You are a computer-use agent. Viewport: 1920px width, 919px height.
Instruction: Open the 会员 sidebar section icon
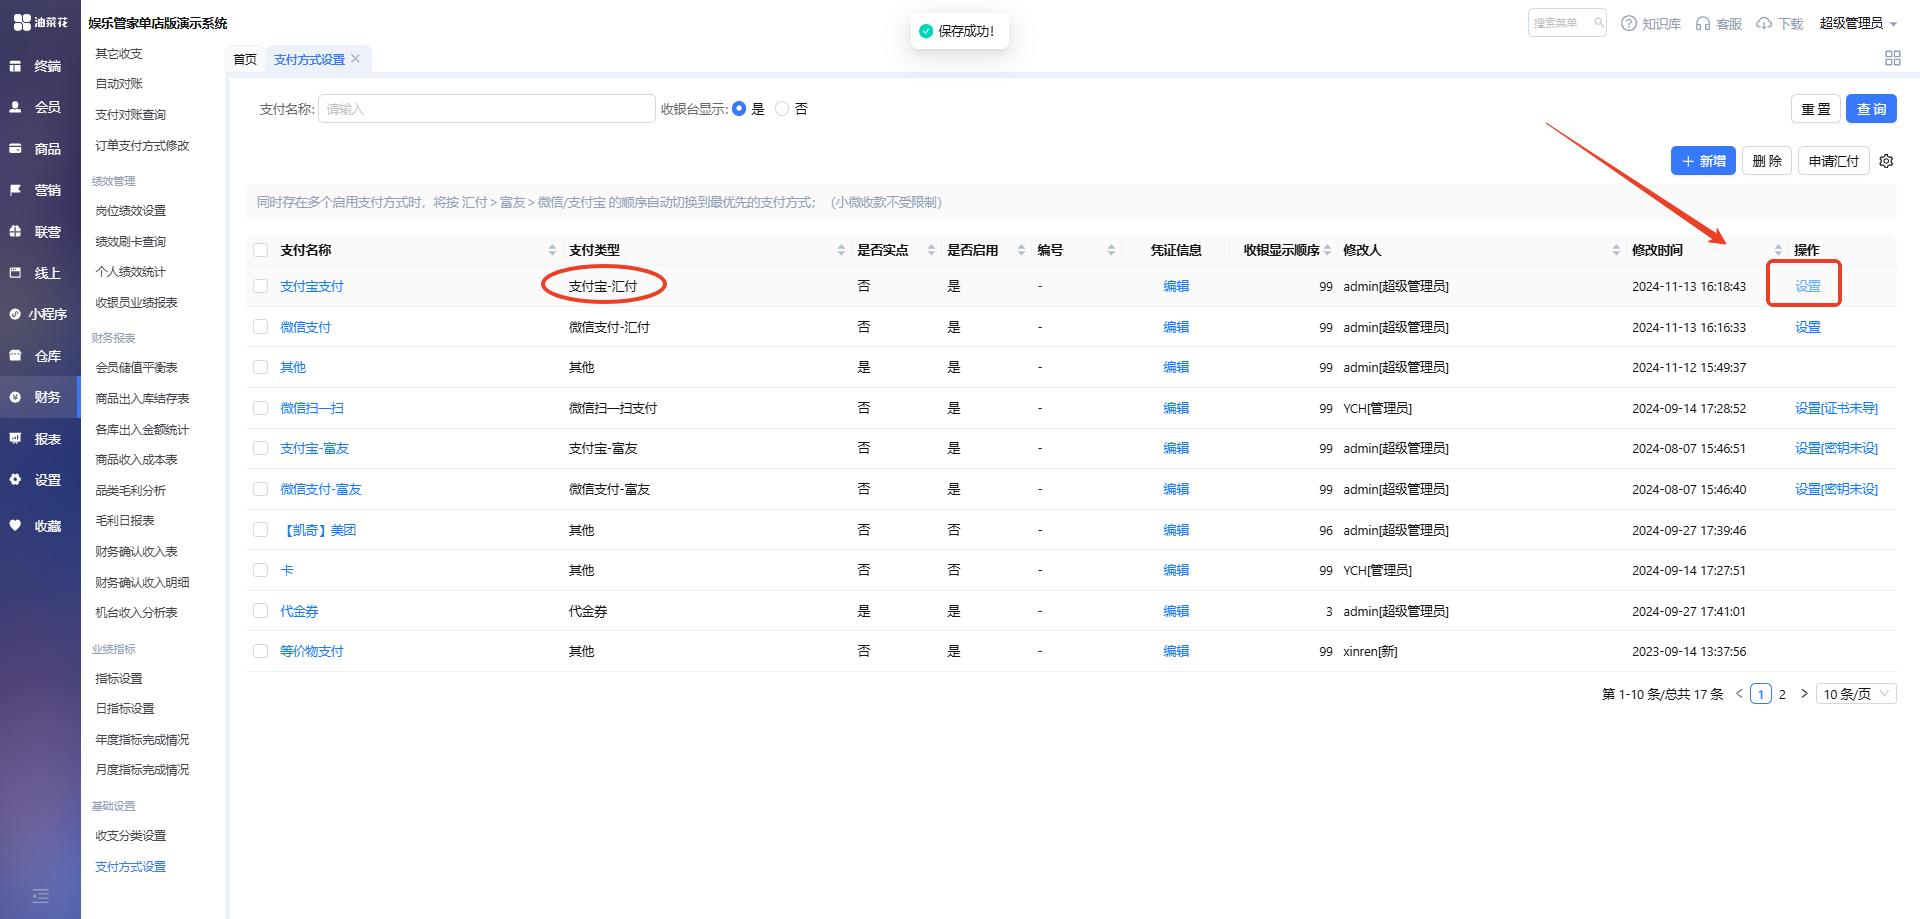(15, 107)
